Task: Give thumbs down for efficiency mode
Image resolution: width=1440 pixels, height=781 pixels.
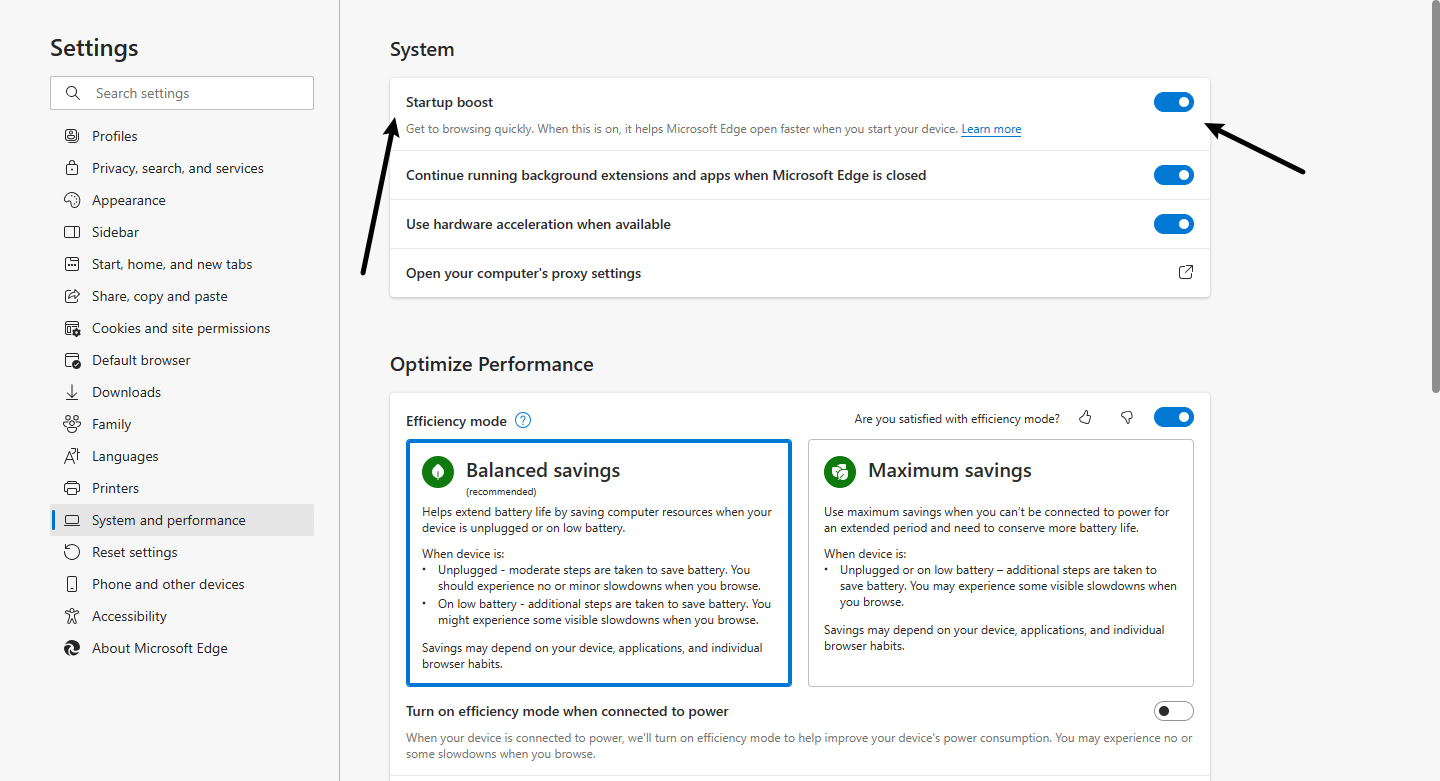Action: coord(1127,418)
